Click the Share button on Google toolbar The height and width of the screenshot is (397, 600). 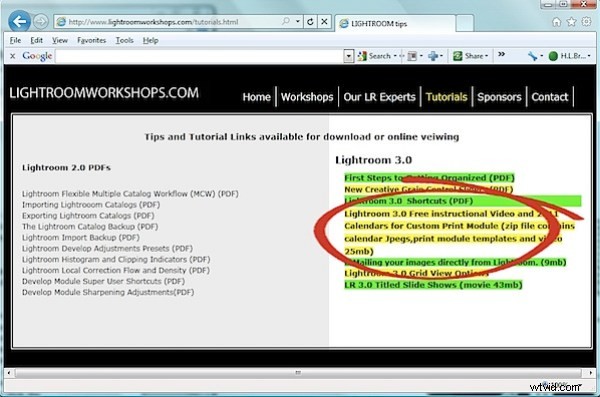pos(468,56)
